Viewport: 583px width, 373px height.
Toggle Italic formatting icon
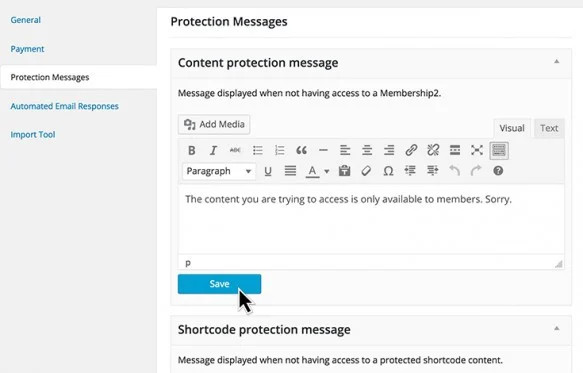213,151
